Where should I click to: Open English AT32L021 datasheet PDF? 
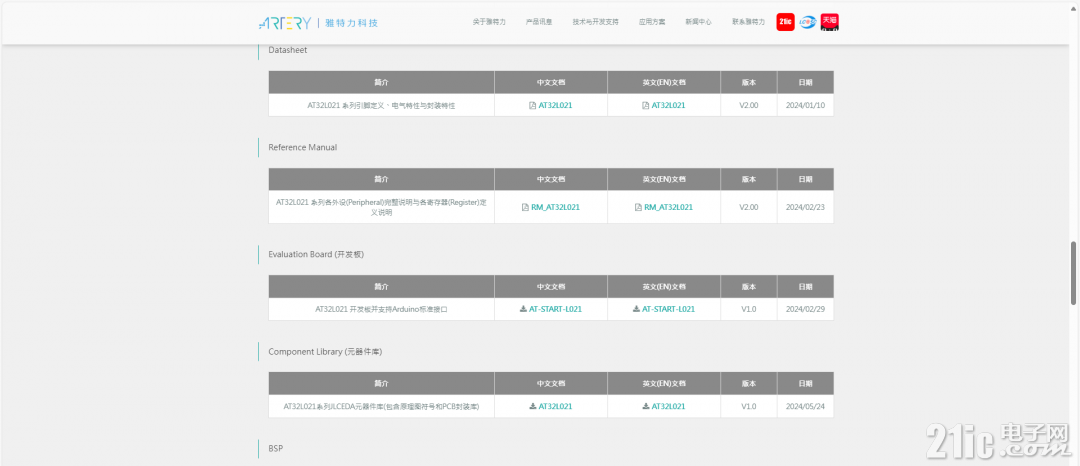[663, 105]
